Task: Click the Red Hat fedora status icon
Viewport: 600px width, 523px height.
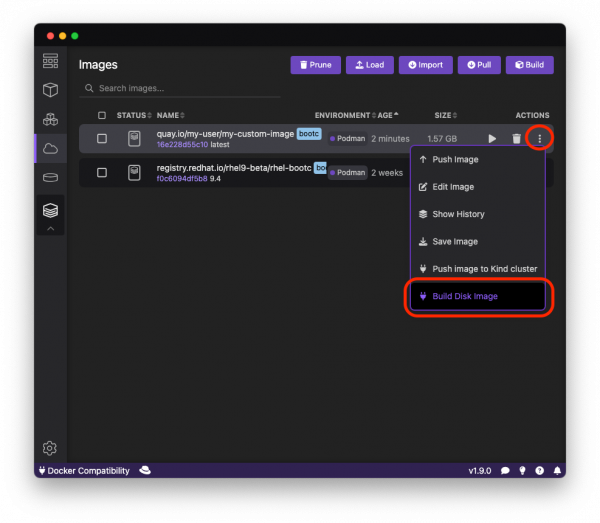Action: [x=145, y=470]
